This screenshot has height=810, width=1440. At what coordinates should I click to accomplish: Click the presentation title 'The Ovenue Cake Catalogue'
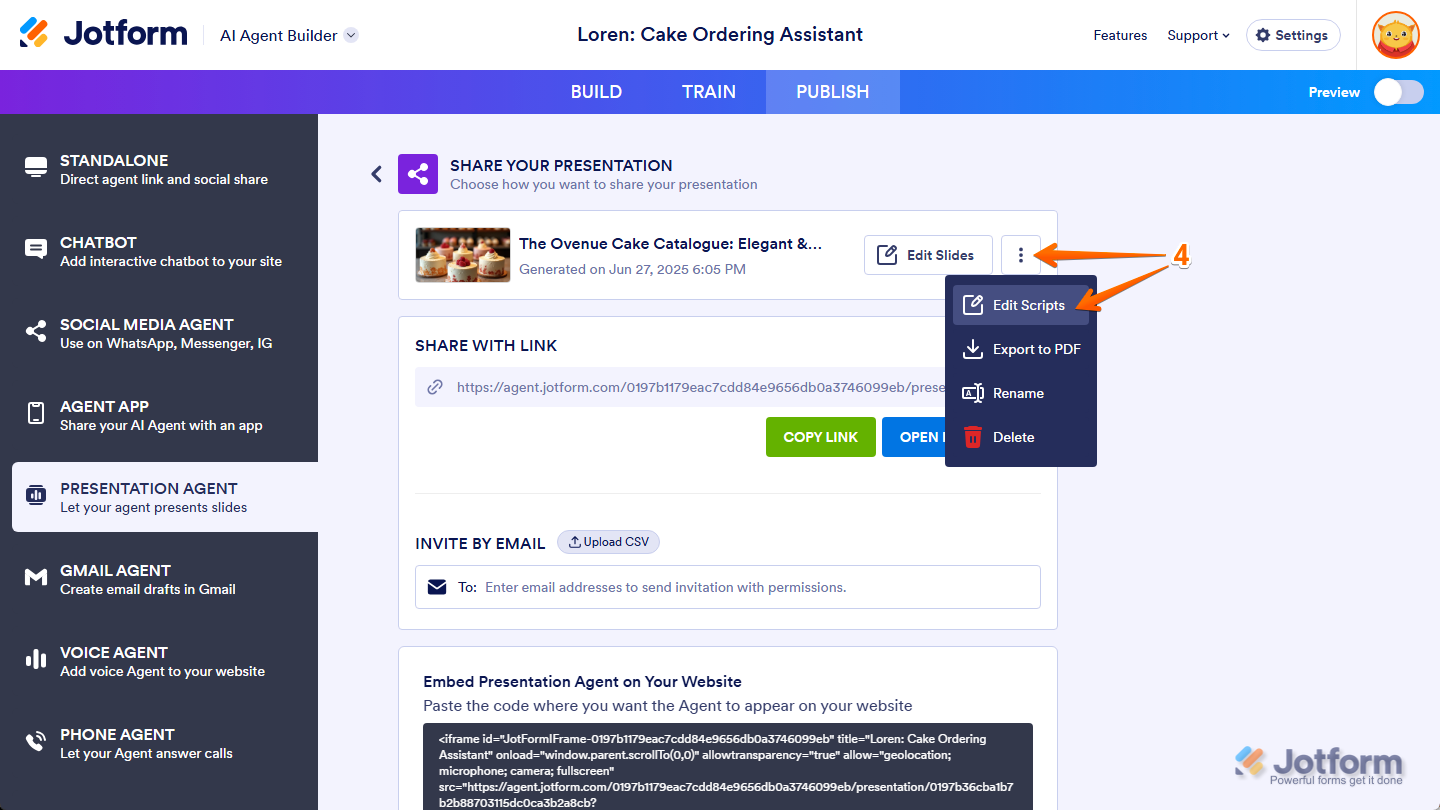coord(670,244)
